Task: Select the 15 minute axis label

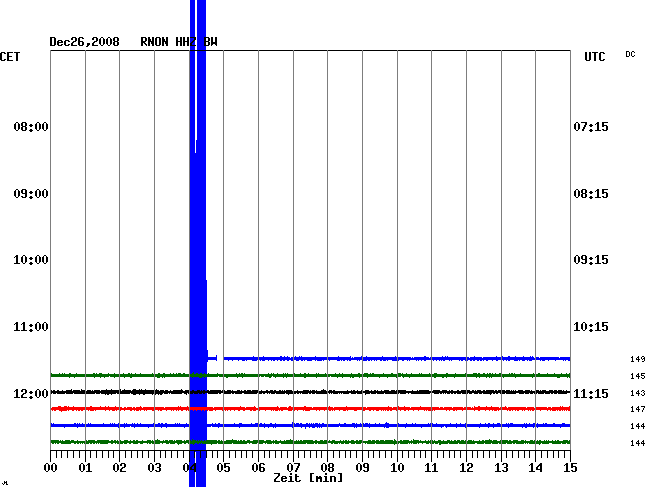Action: (x=570, y=468)
